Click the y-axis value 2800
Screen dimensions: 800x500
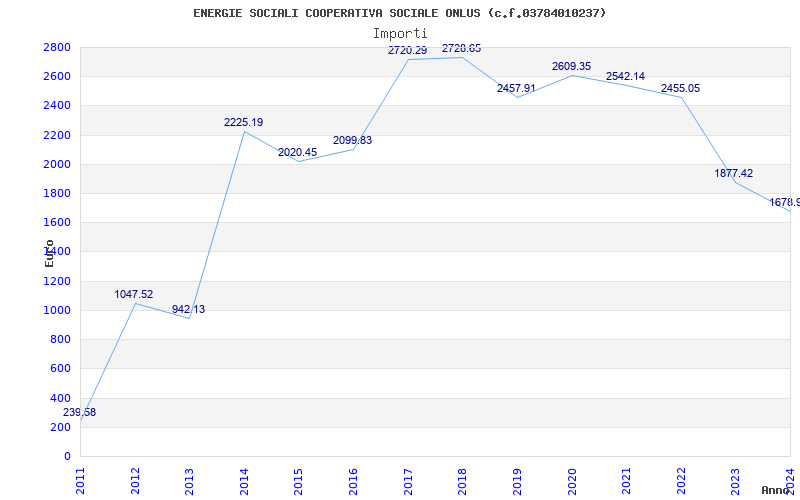[57, 47]
